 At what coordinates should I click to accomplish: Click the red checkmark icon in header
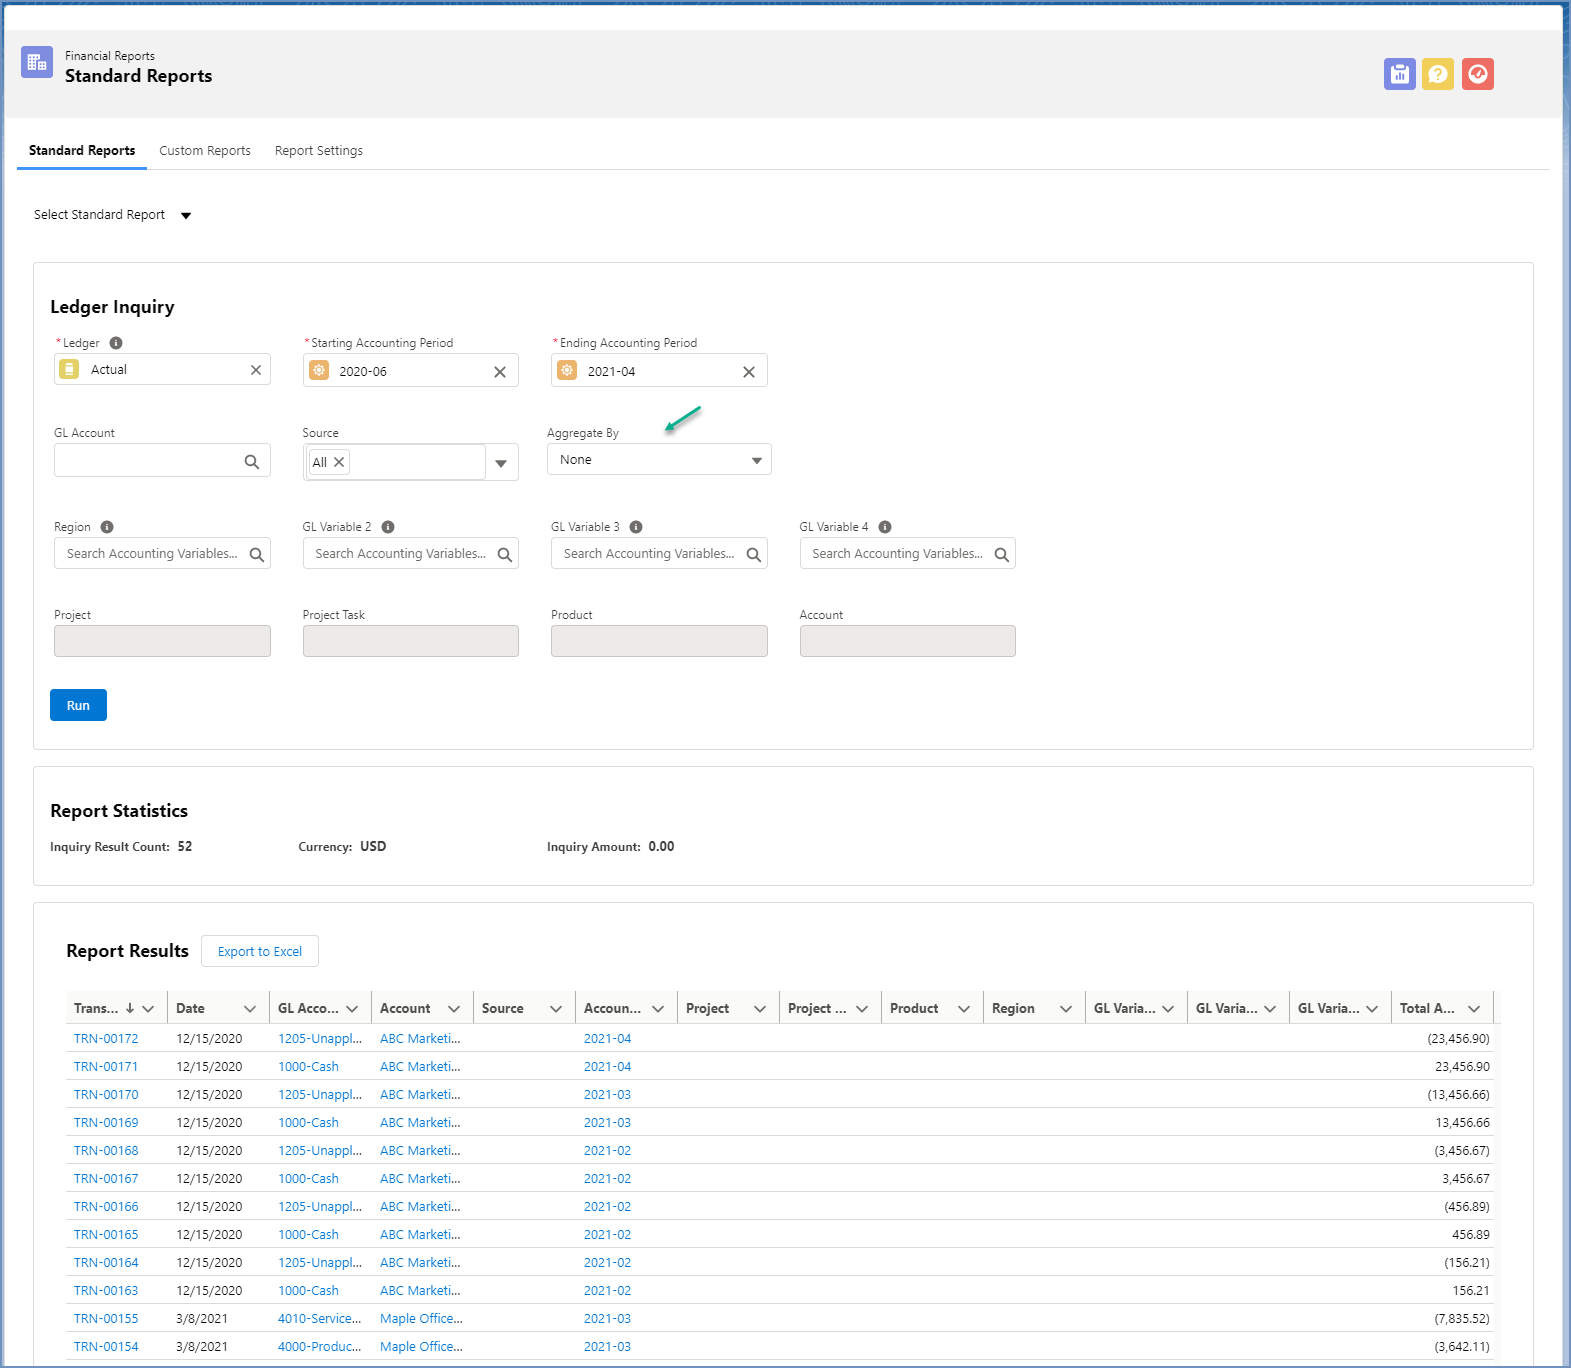pyautogui.click(x=1477, y=74)
